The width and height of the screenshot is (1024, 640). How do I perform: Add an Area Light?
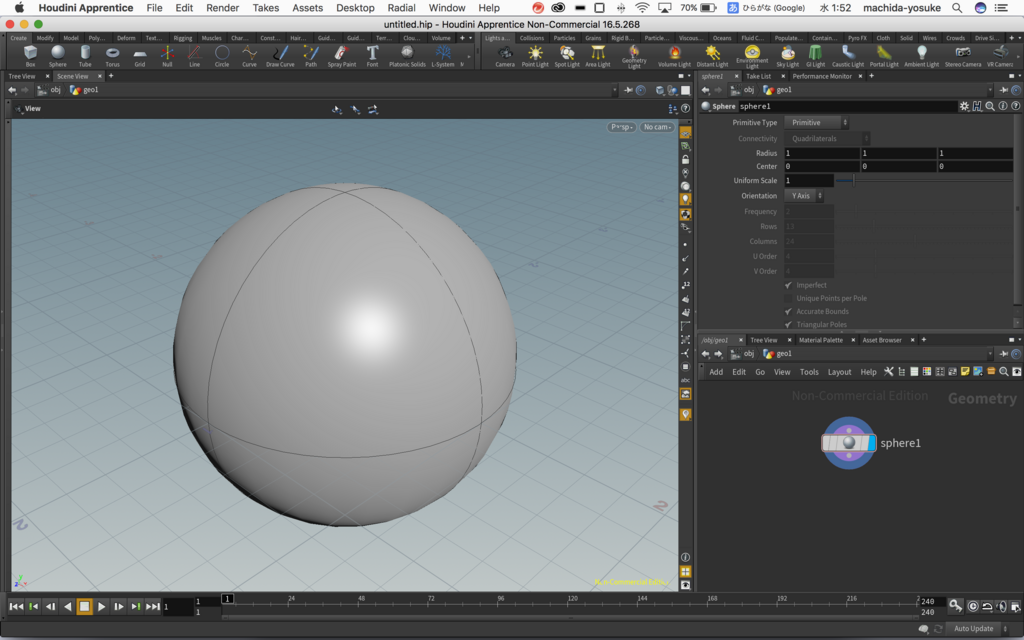tap(598, 56)
